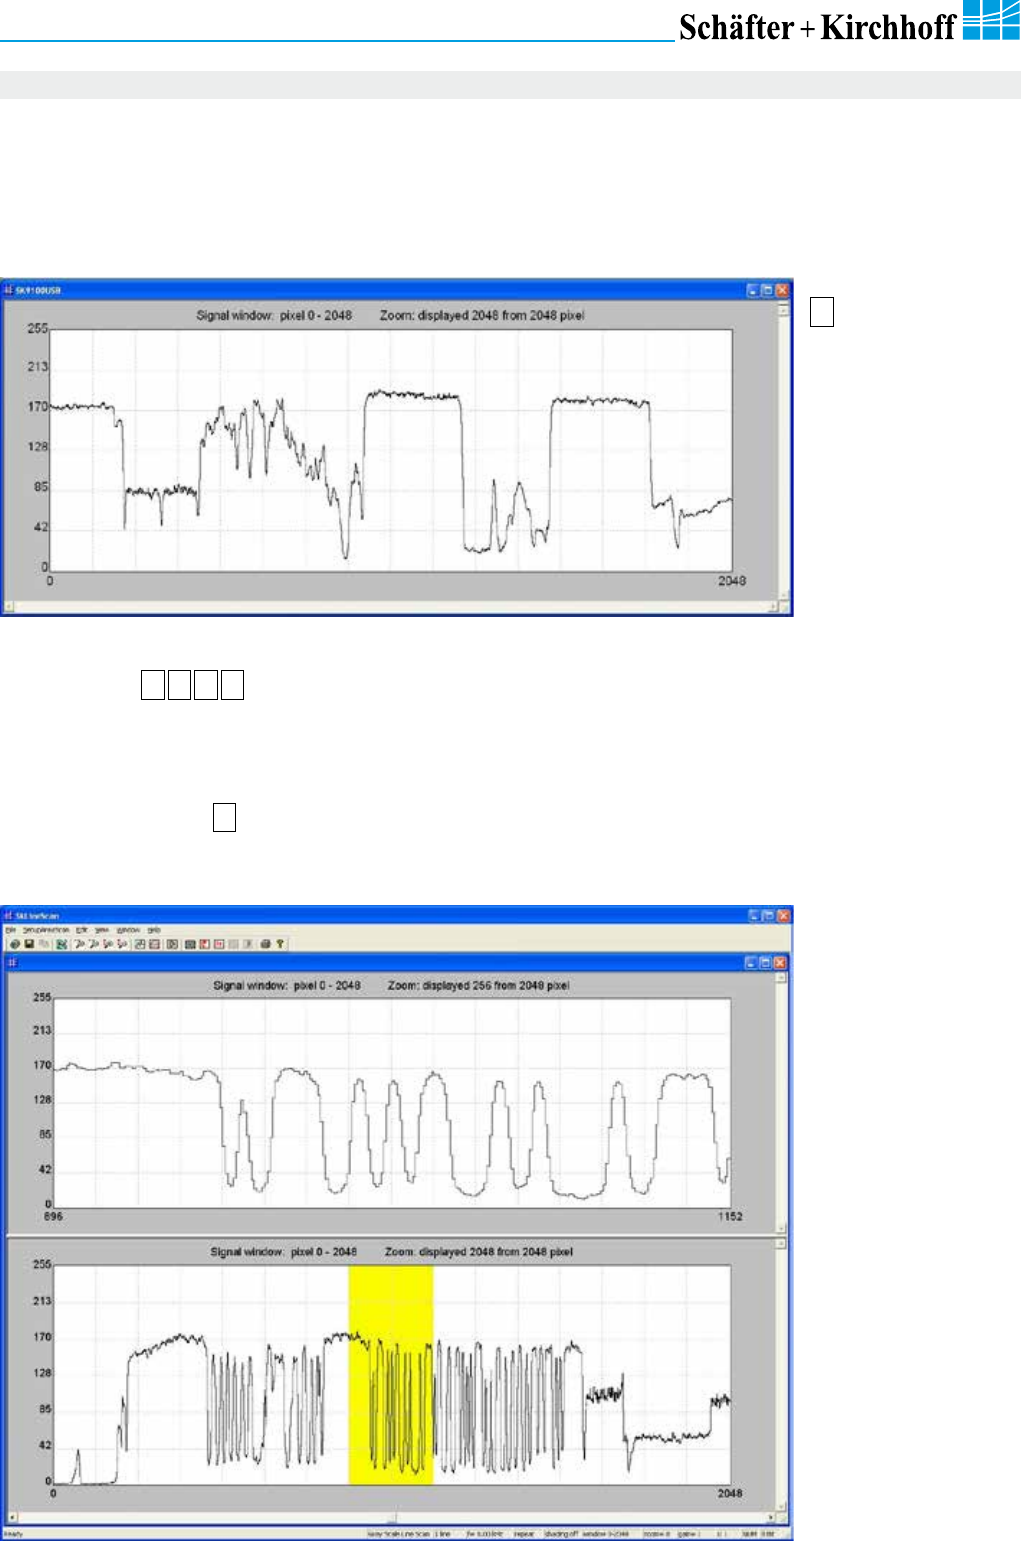The height and width of the screenshot is (1541, 1021).
Task: Click horizontal scrollbar thumb under the lower signal plot
Action: point(392,1518)
